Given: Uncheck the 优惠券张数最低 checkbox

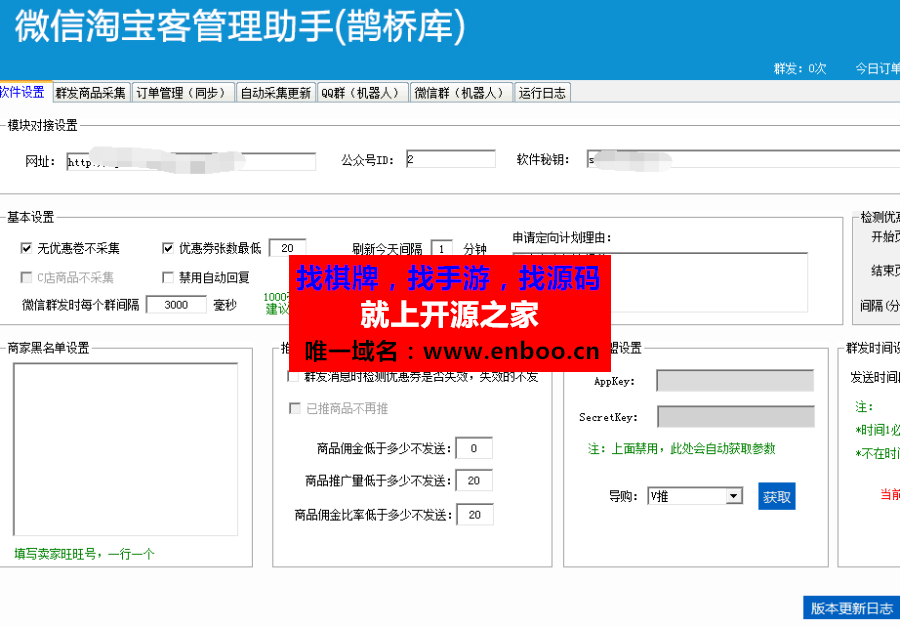Looking at the screenshot, I should [168, 248].
